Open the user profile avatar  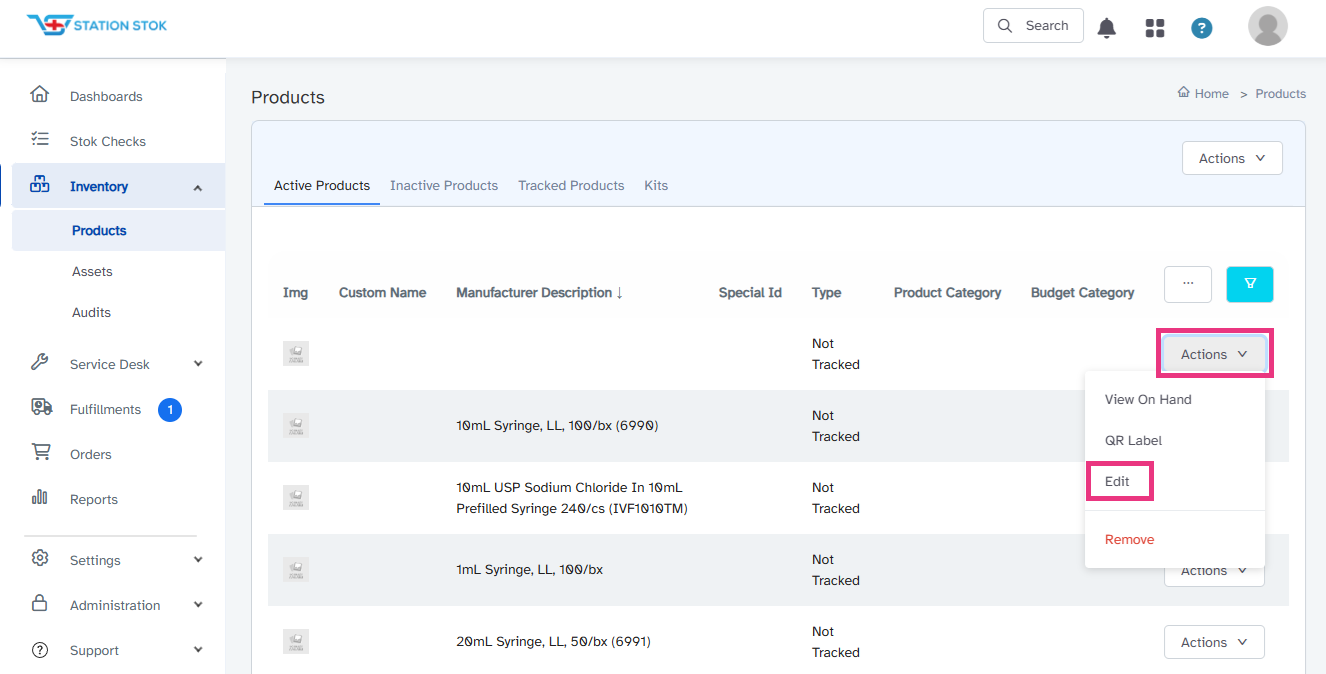click(1267, 26)
